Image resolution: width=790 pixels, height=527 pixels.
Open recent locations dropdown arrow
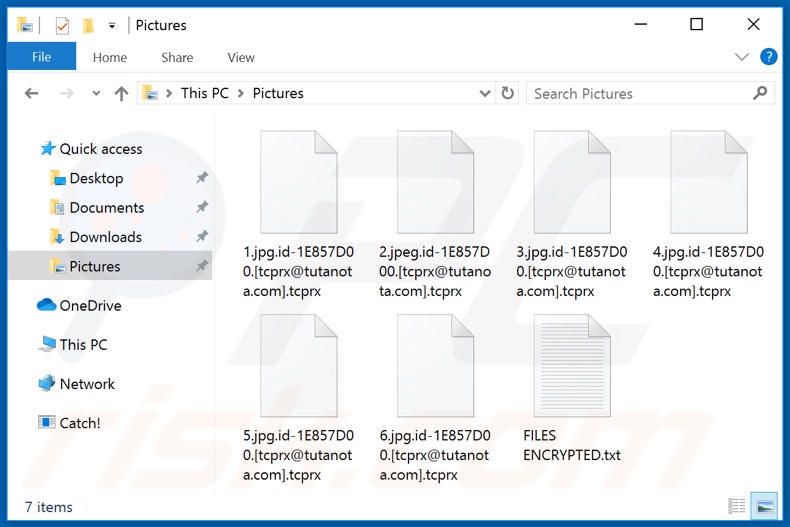[96, 93]
